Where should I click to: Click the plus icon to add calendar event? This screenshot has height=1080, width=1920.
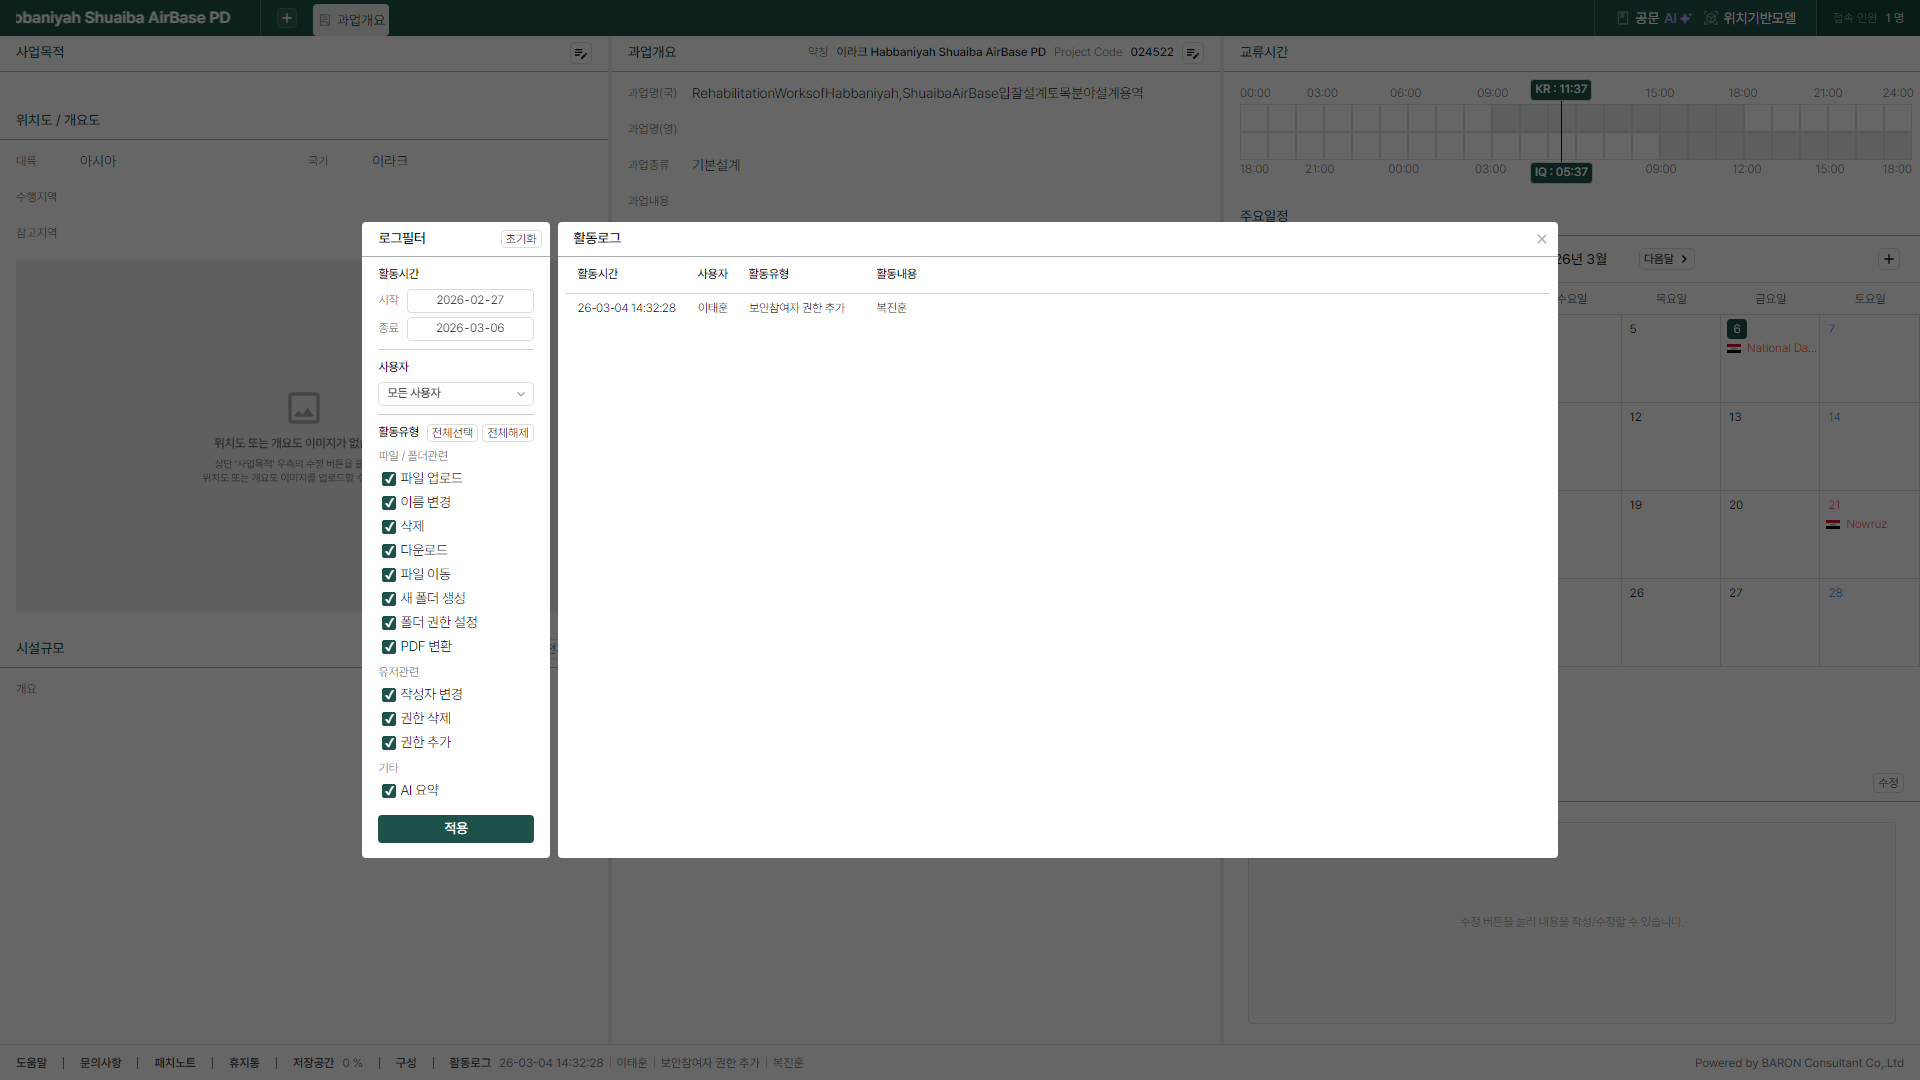point(1888,259)
